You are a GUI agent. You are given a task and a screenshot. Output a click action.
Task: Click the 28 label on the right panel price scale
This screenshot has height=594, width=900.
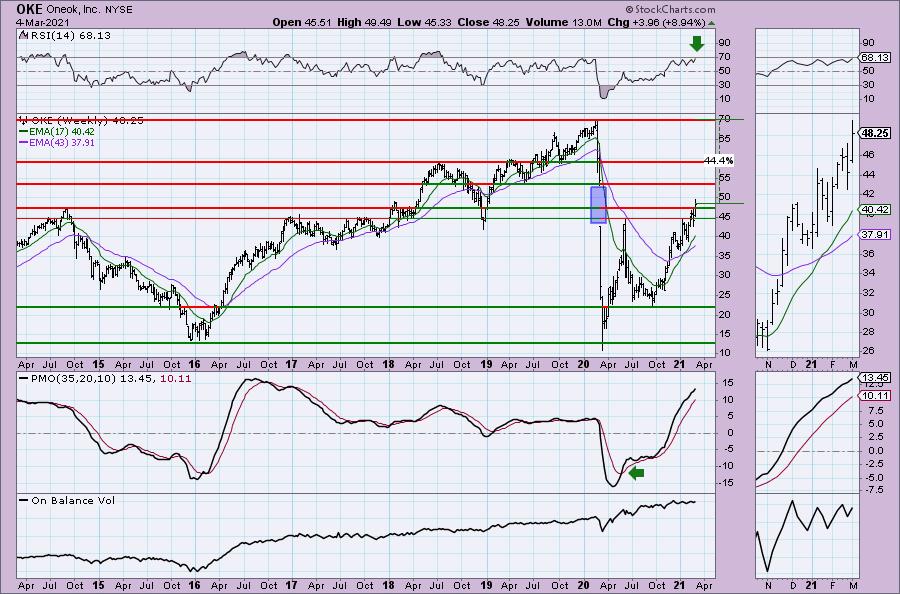pyautogui.click(x=868, y=332)
